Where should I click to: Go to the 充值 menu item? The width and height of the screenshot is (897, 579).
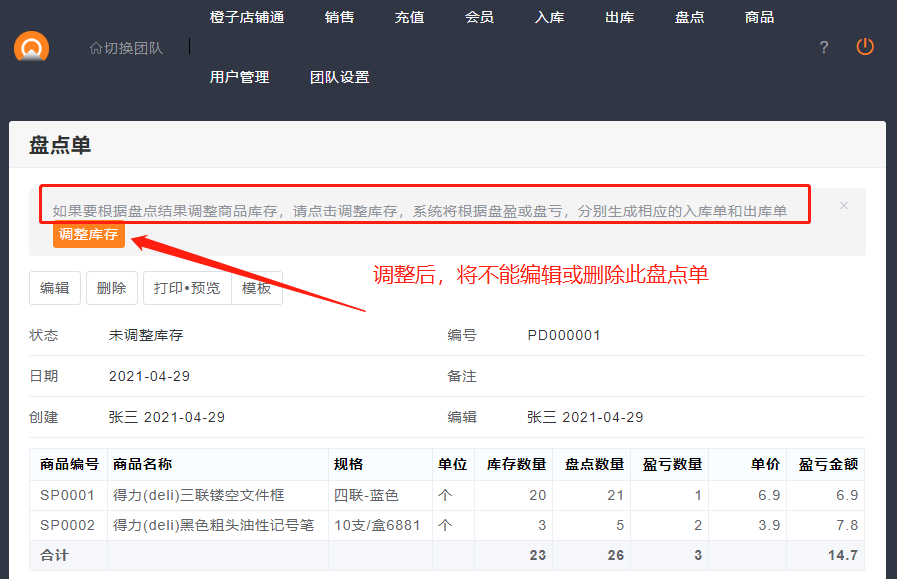[409, 17]
